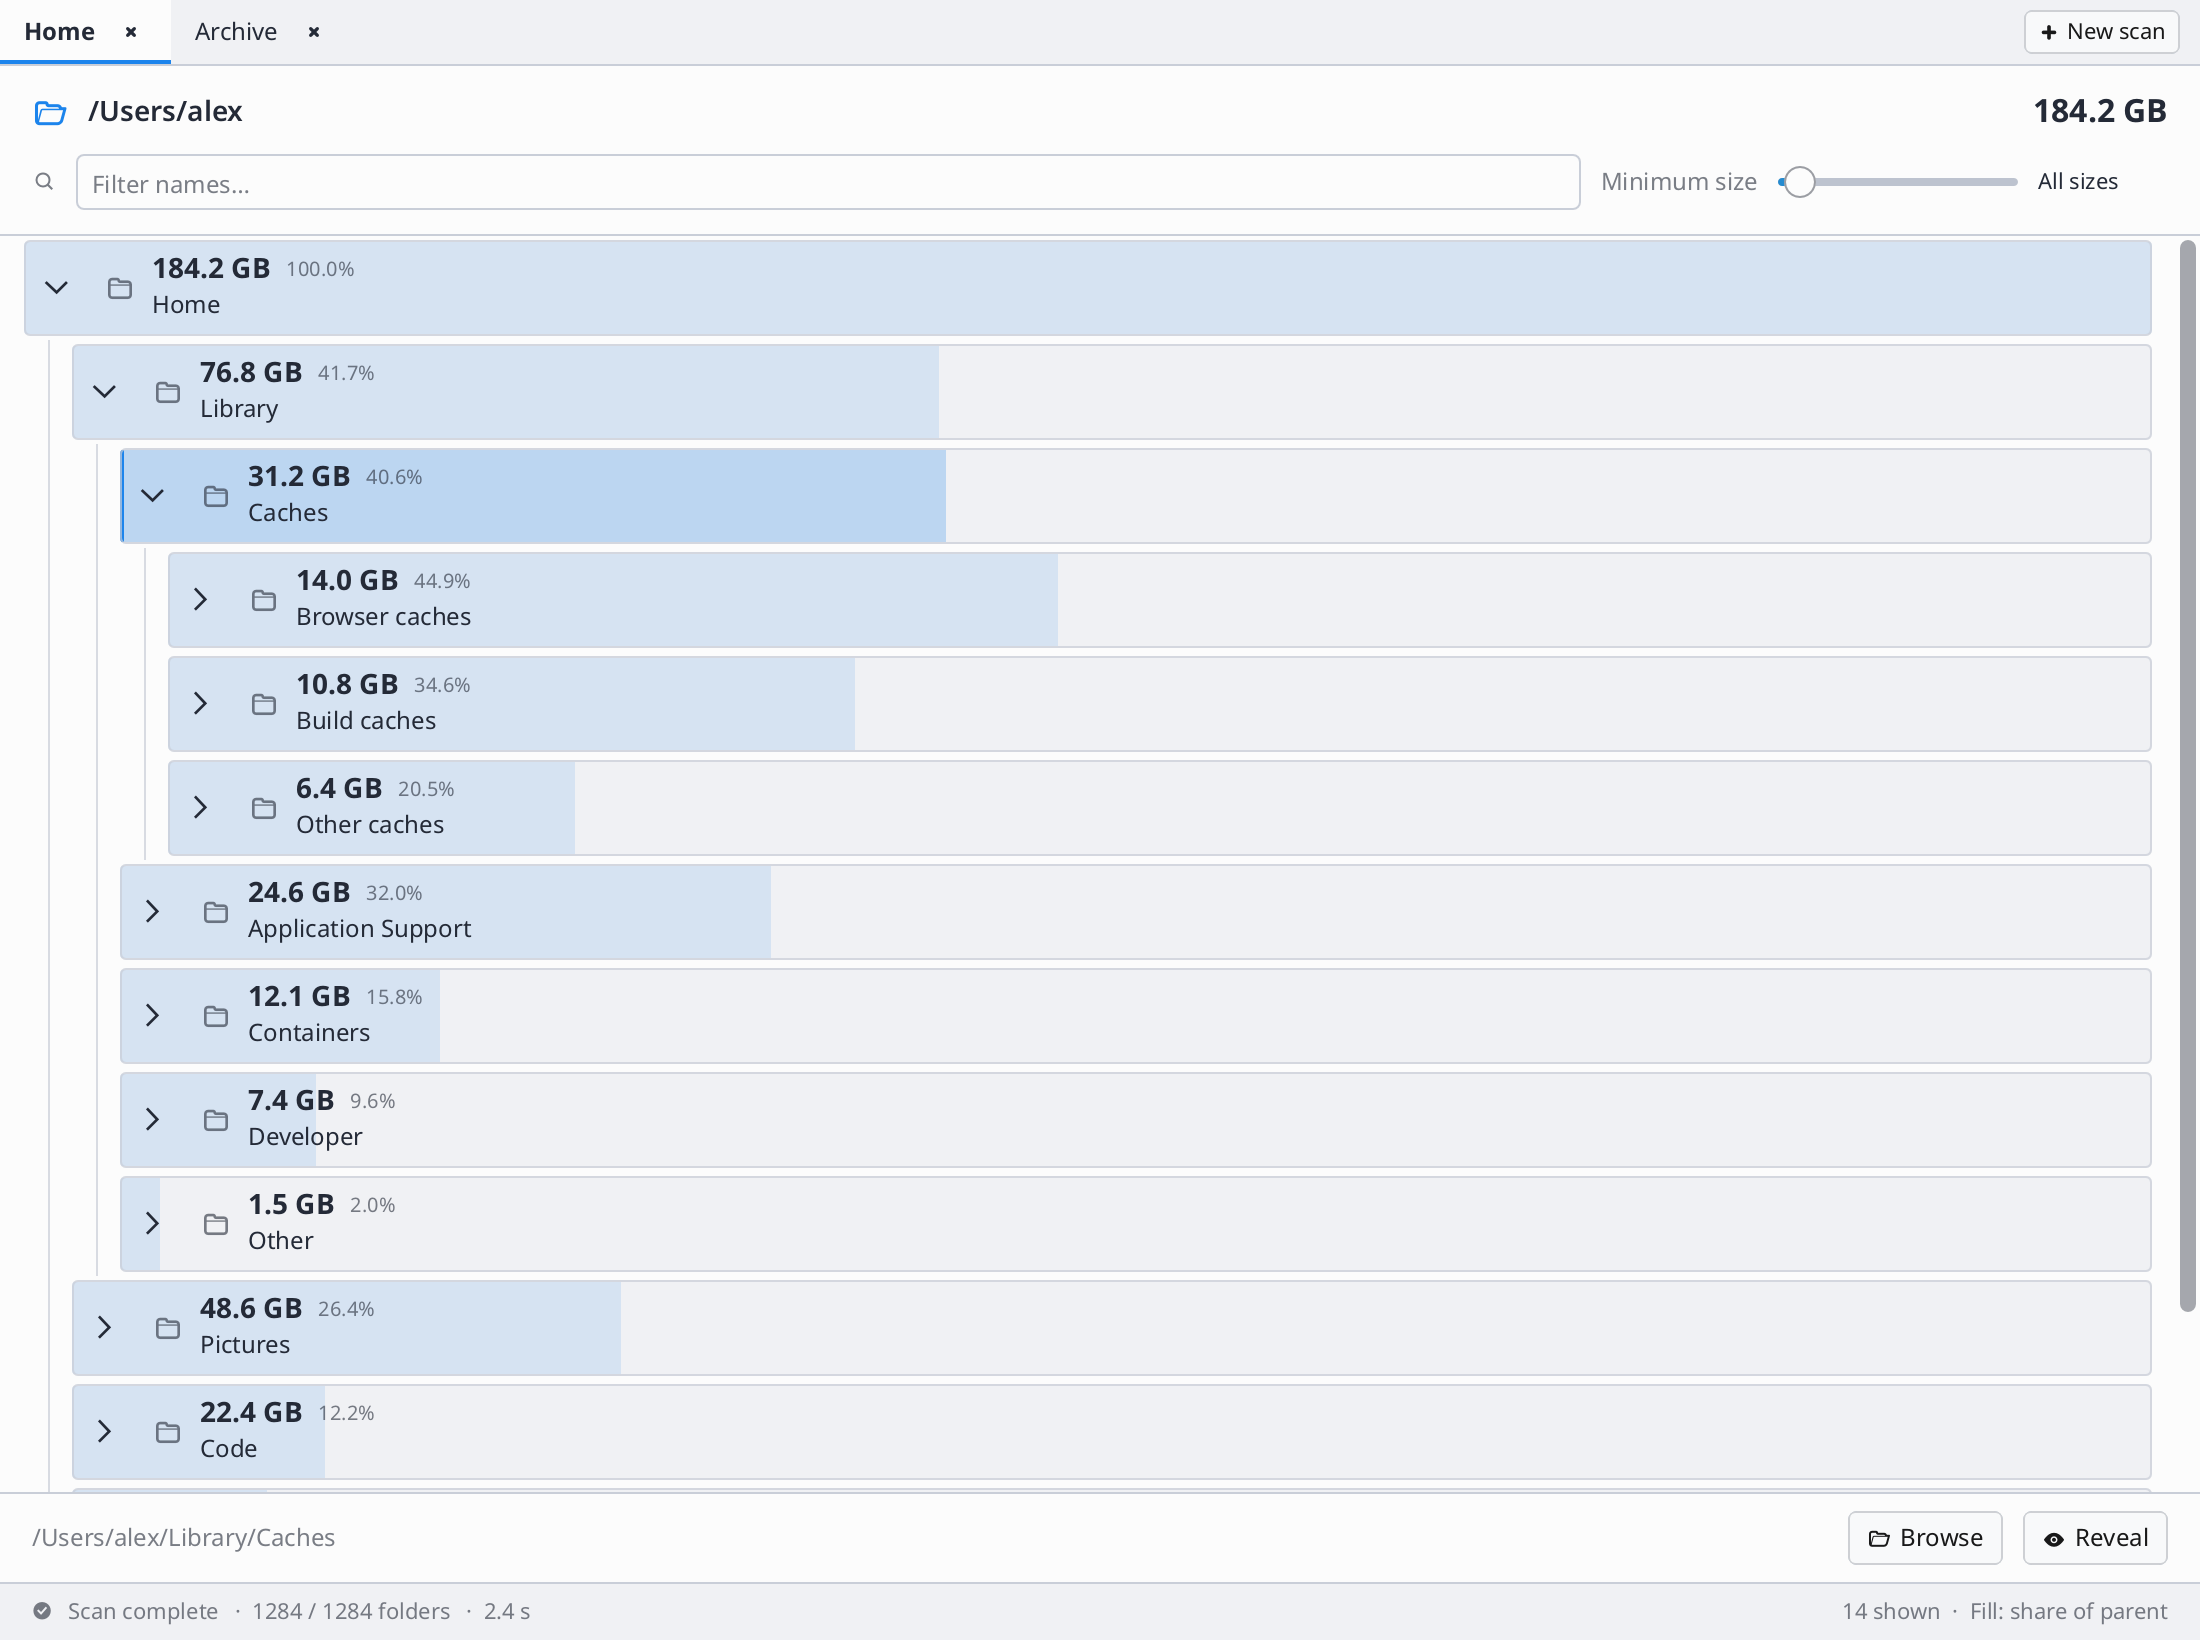Expand the Application Support folder

[x=153, y=912]
